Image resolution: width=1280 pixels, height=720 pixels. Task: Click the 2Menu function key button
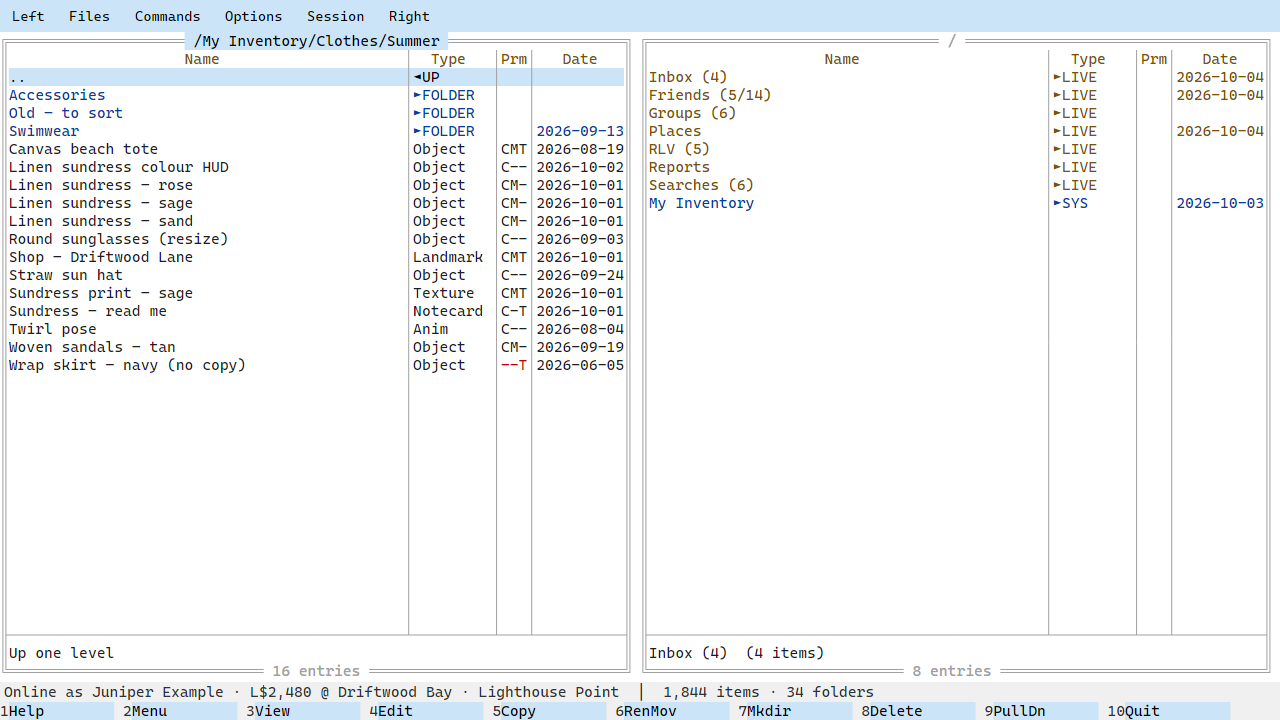[x=180, y=711]
